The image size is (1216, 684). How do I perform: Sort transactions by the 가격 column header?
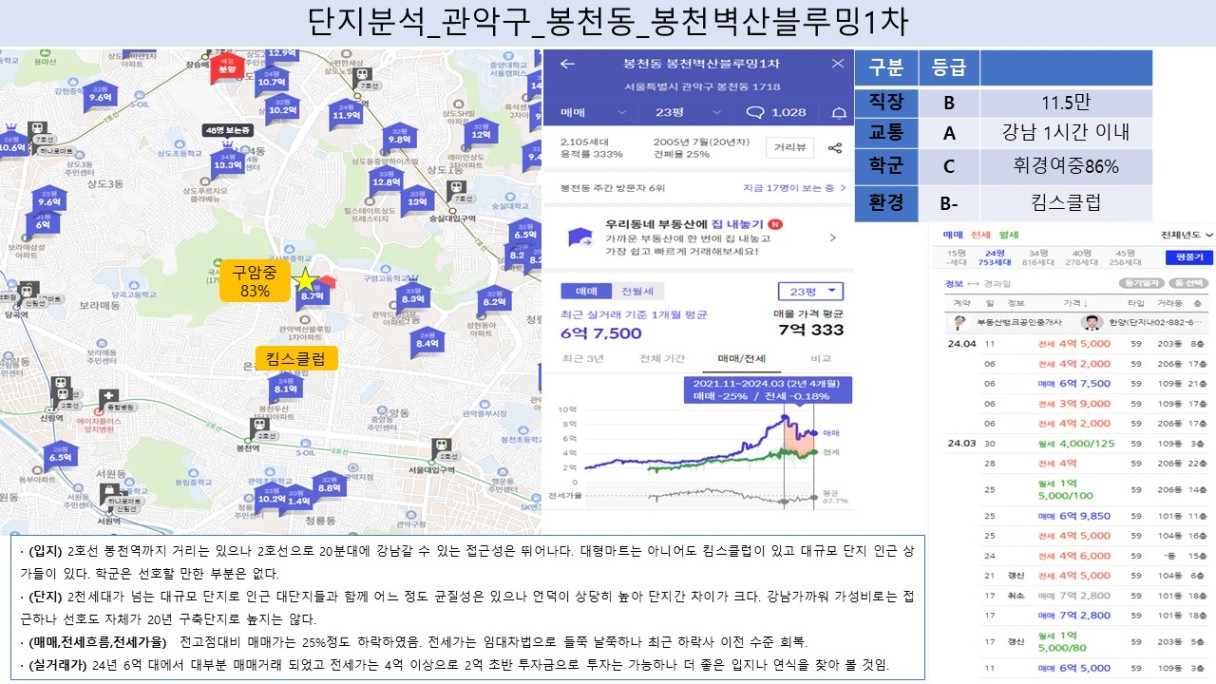(1076, 302)
